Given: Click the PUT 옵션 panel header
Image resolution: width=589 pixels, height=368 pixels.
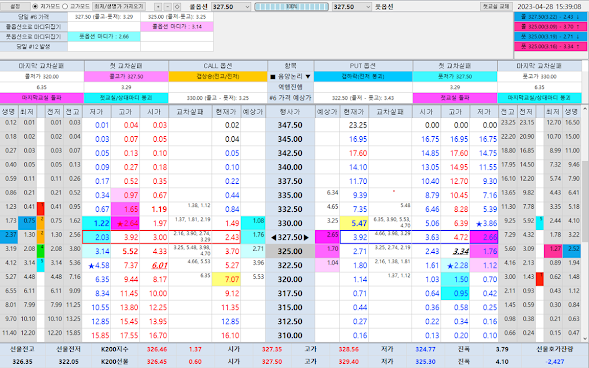Looking at the screenshot, I should [x=363, y=66].
